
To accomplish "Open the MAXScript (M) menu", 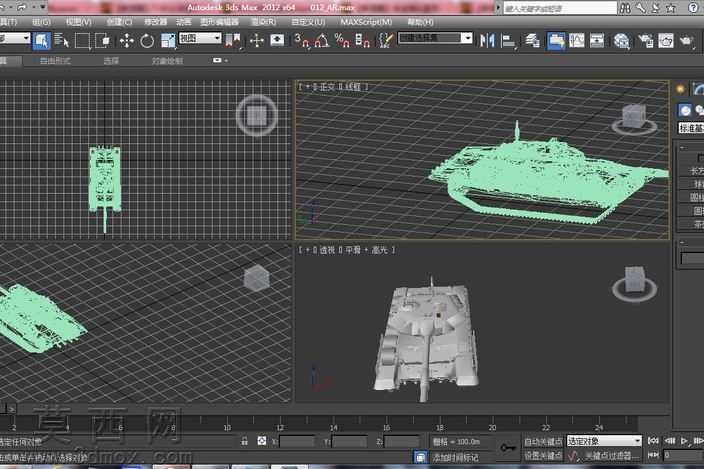I will pyautogui.click(x=366, y=22).
